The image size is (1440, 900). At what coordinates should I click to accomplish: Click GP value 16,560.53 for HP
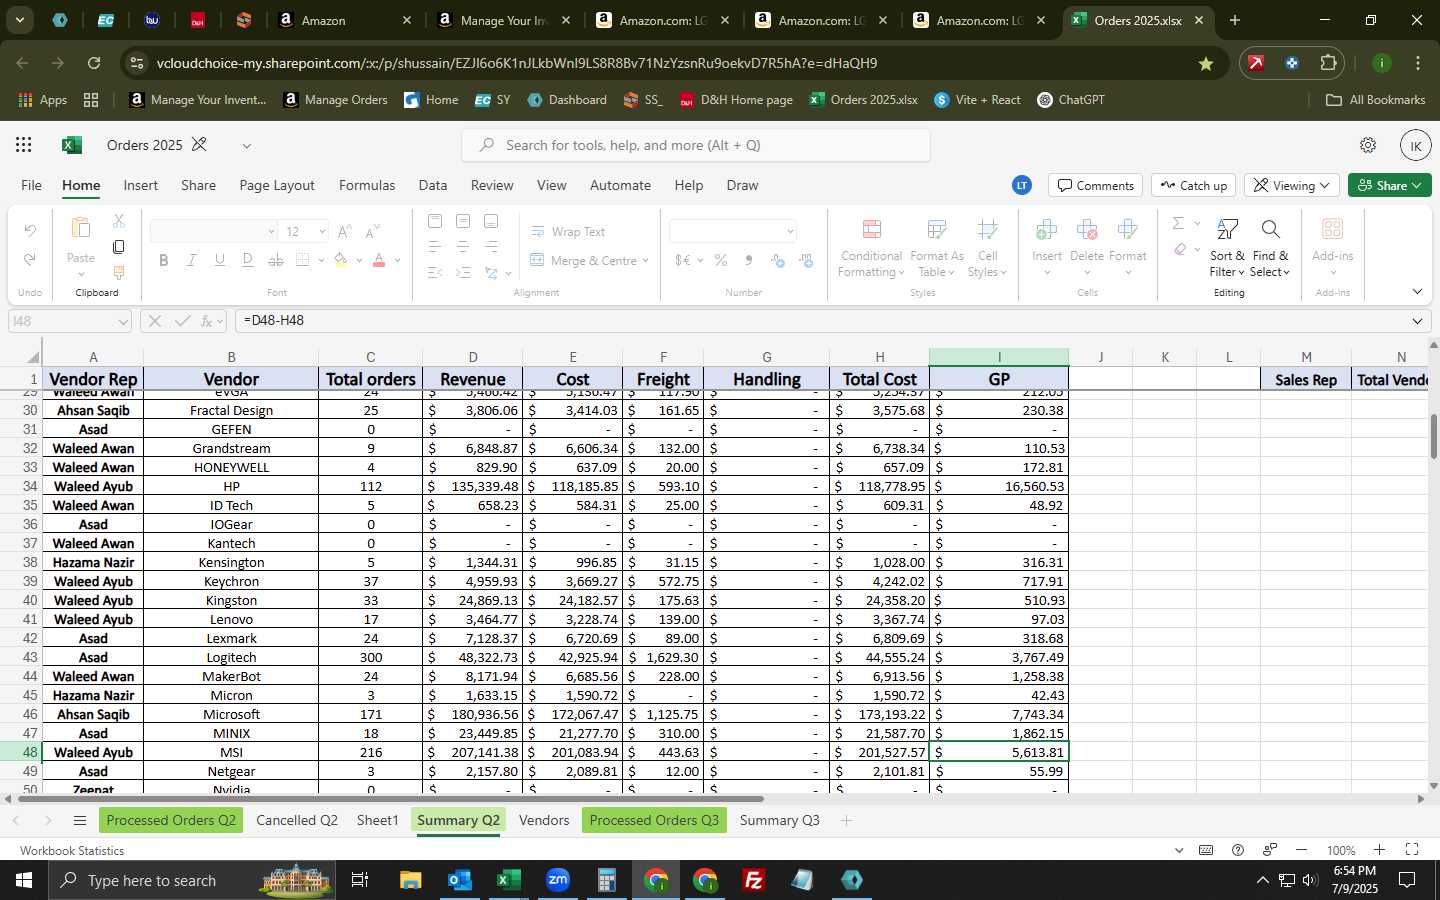click(999, 486)
